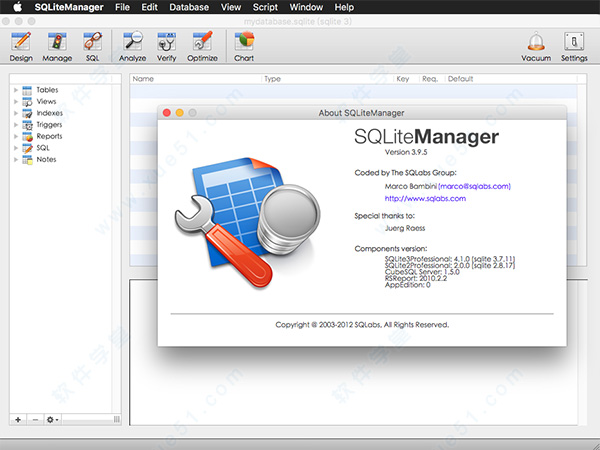Image resolution: width=600 pixels, height=450 pixels.
Task: Click the "CubeSQL Server: 1.5.0" line
Action: [x=422, y=272]
